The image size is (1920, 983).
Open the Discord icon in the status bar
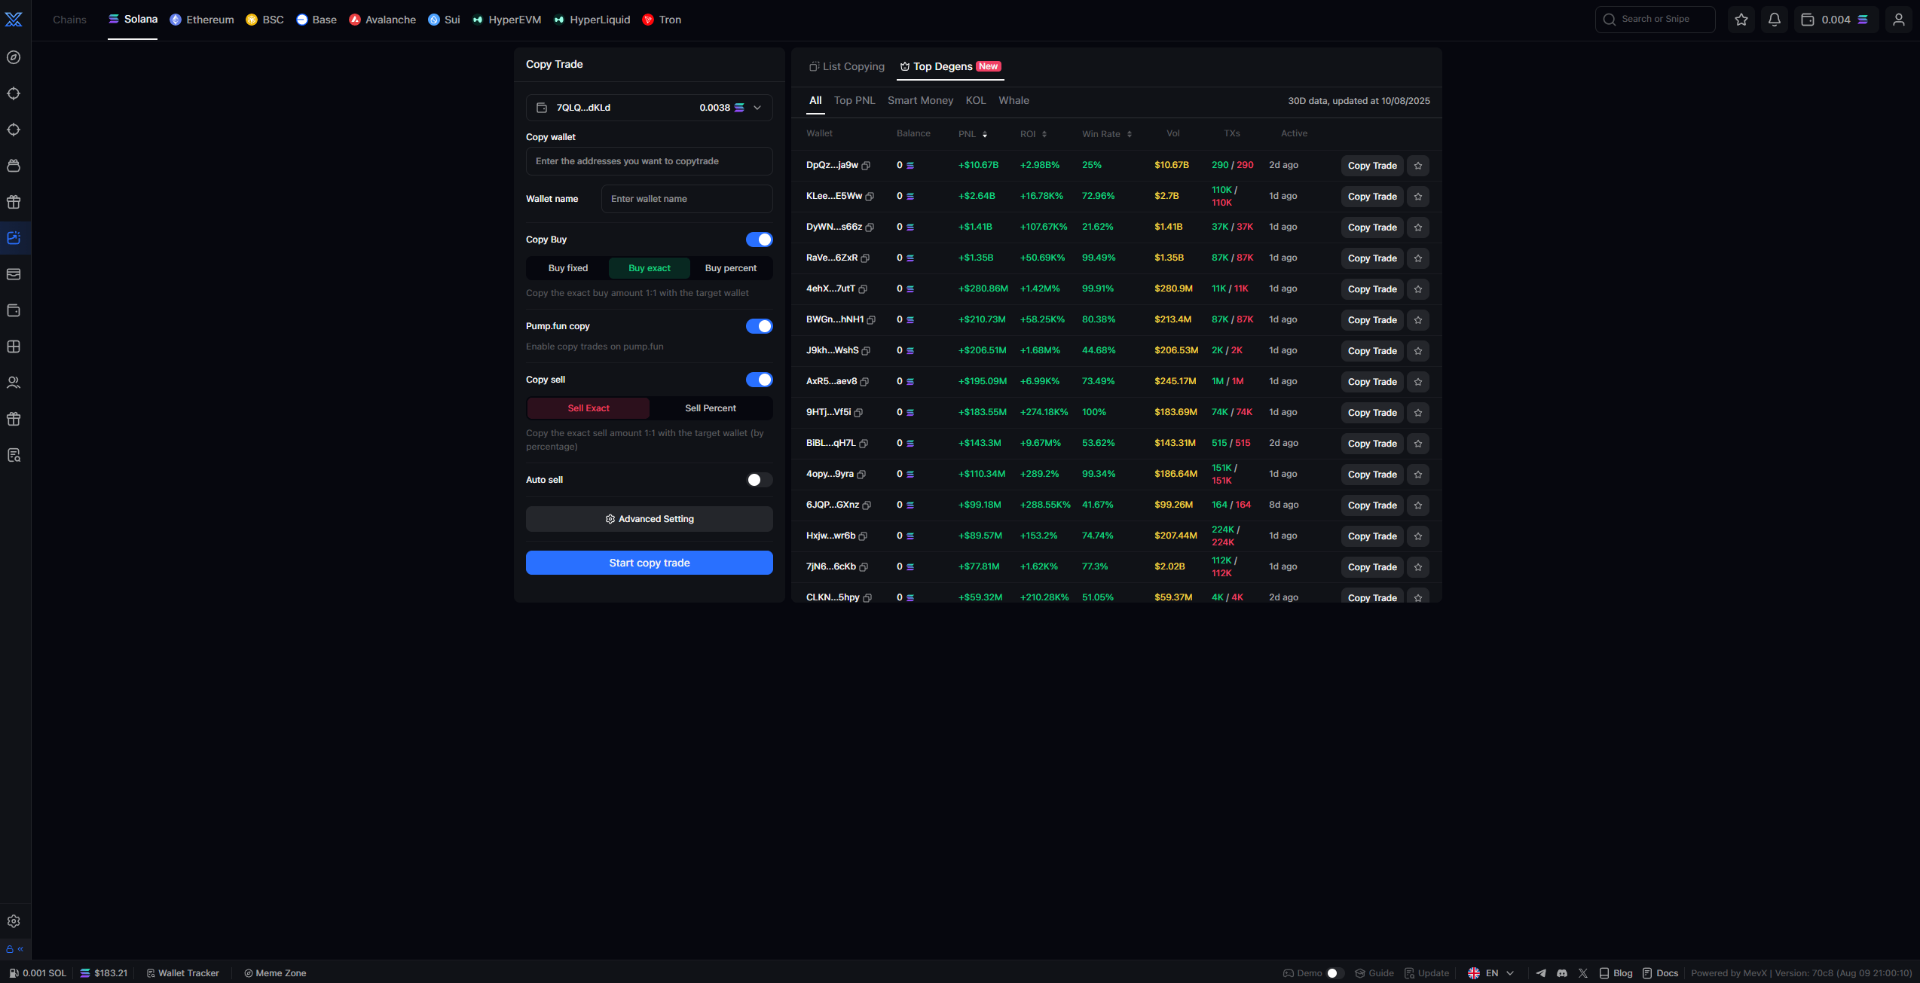tap(1562, 973)
